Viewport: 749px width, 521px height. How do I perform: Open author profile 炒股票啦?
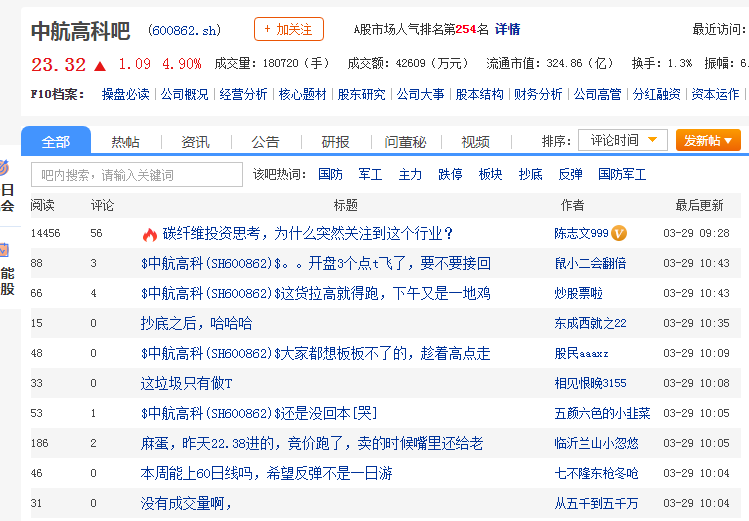click(578, 293)
